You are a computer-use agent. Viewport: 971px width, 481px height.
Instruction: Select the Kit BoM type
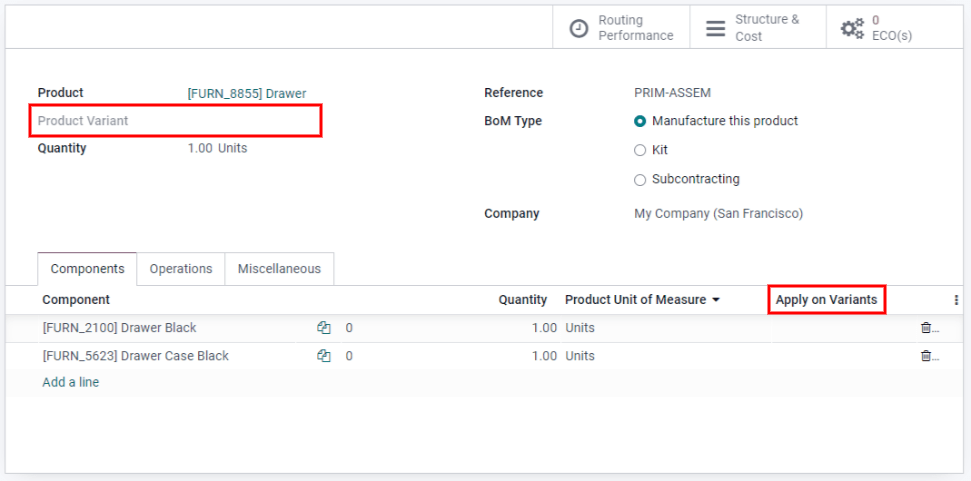[640, 150]
